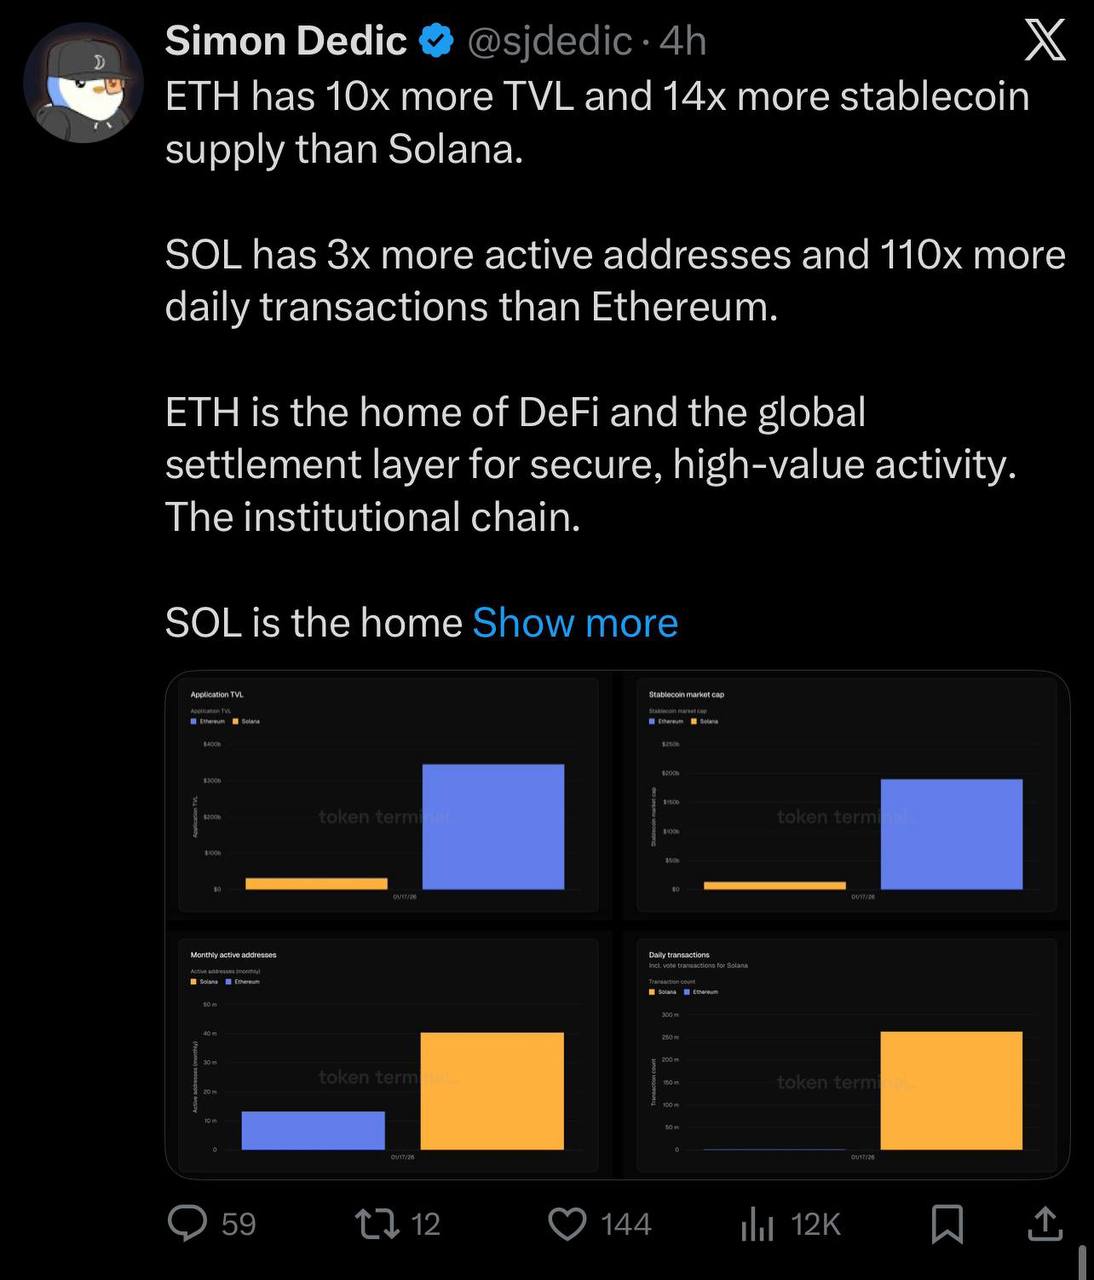Screen dimensions: 1094x1280
Task: Reply to the tweet via speech bubble icon
Action: [x=187, y=1223]
